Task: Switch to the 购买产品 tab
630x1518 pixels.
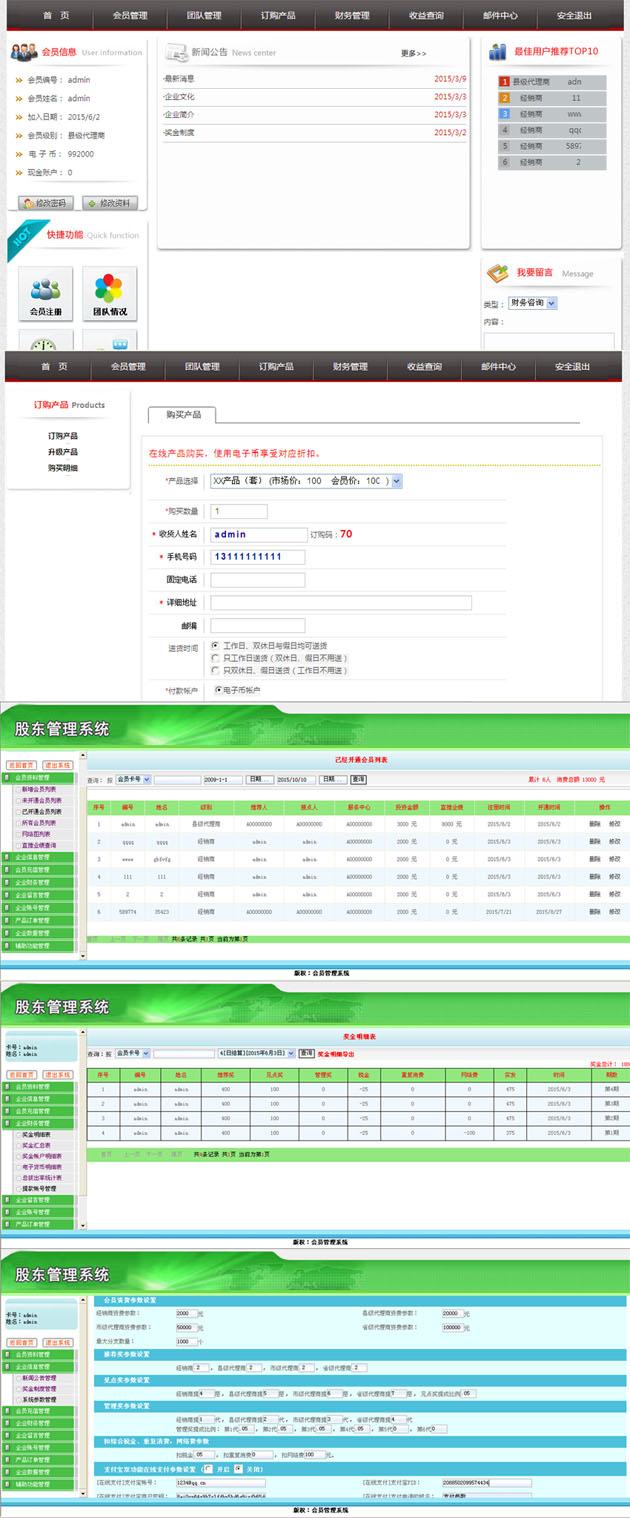Action: pos(182,415)
